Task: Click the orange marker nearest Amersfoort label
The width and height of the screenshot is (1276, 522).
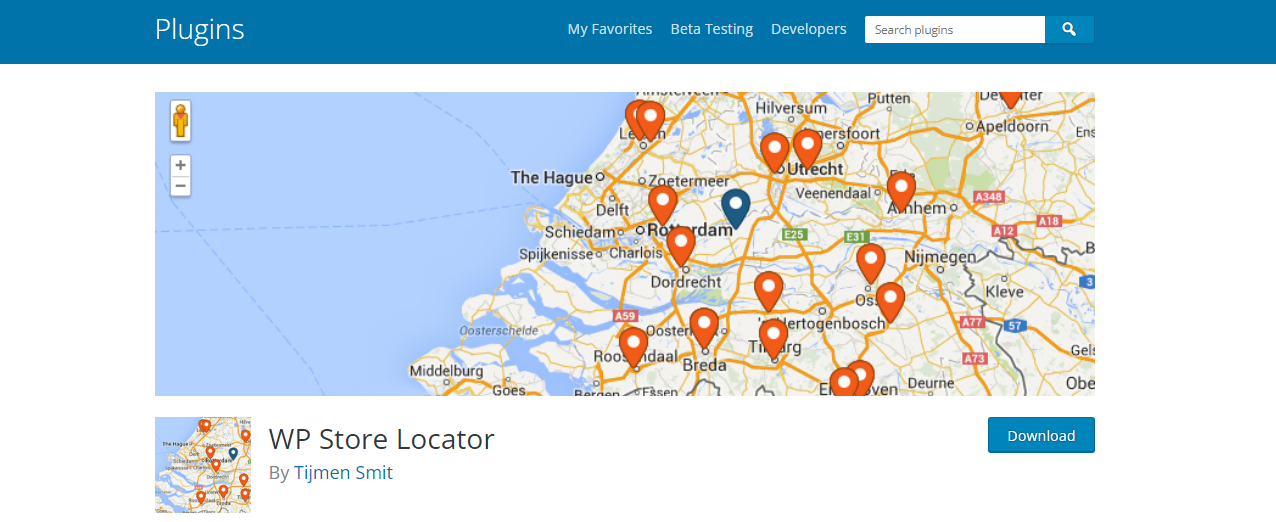Action: pos(807,149)
